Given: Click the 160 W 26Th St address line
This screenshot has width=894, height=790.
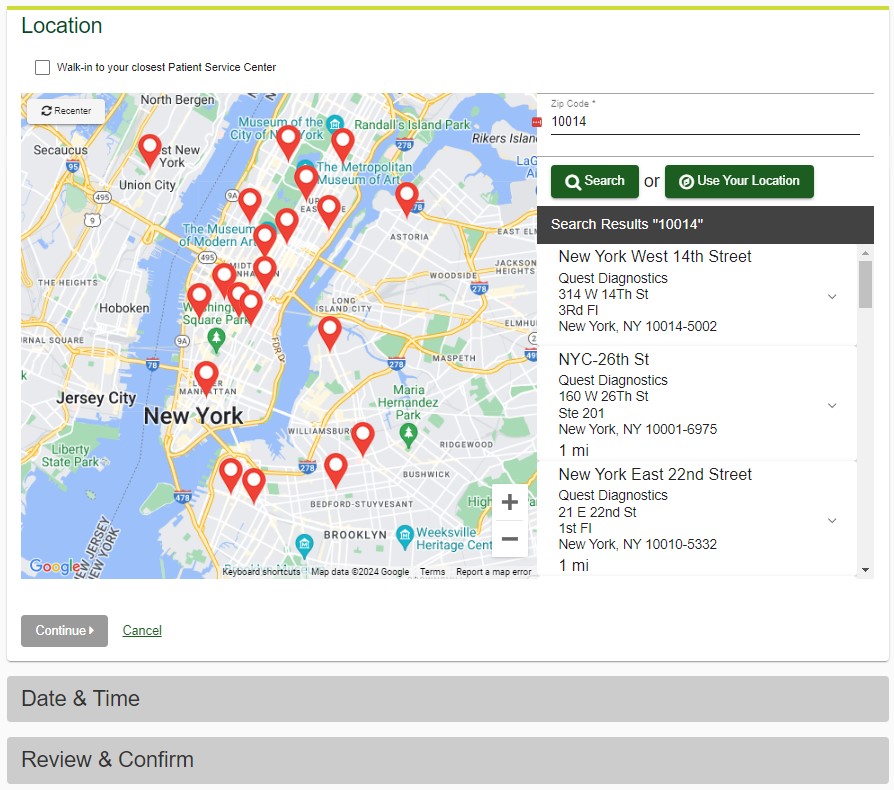Looking at the screenshot, I should pyautogui.click(x=603, y=396).
